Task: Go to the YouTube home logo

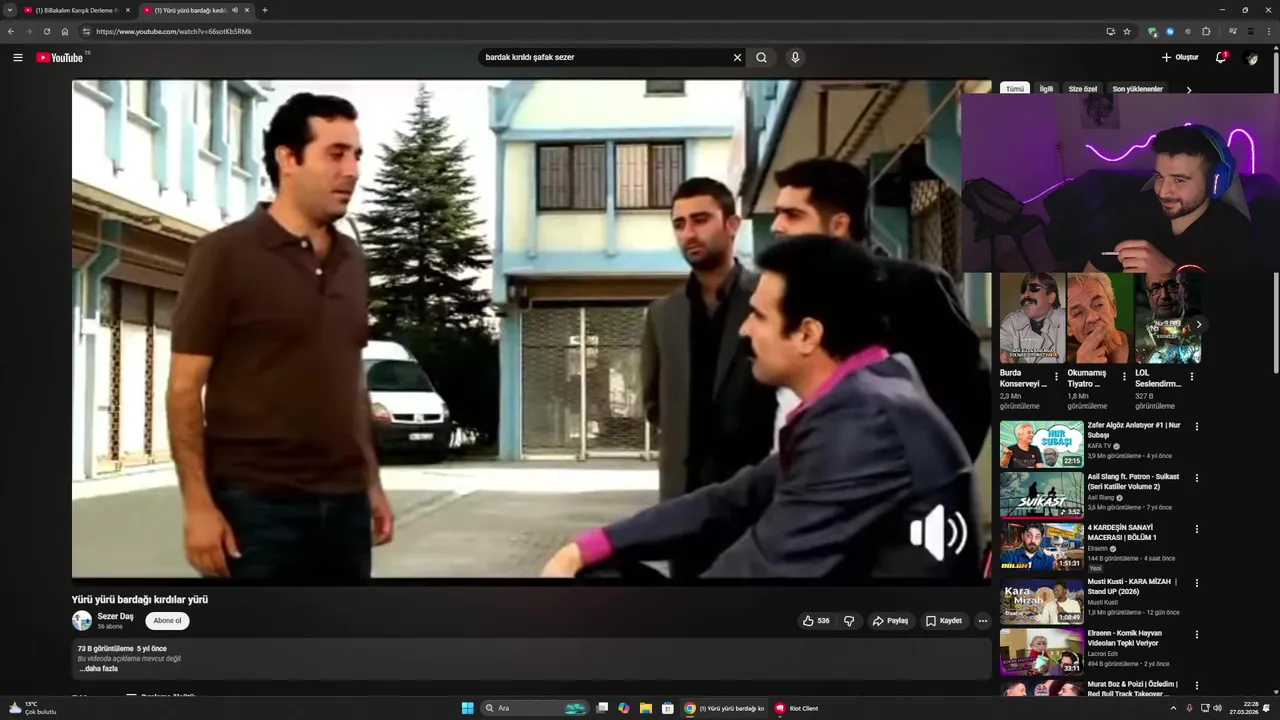Action: [x=60, y=58]
